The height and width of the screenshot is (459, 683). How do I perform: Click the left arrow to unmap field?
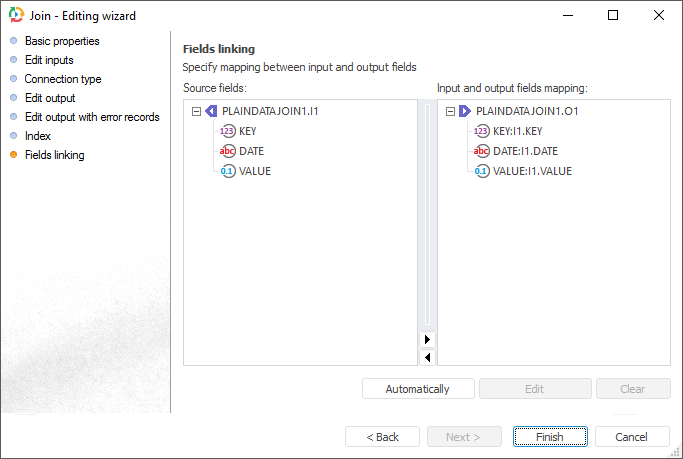[428, 357]
